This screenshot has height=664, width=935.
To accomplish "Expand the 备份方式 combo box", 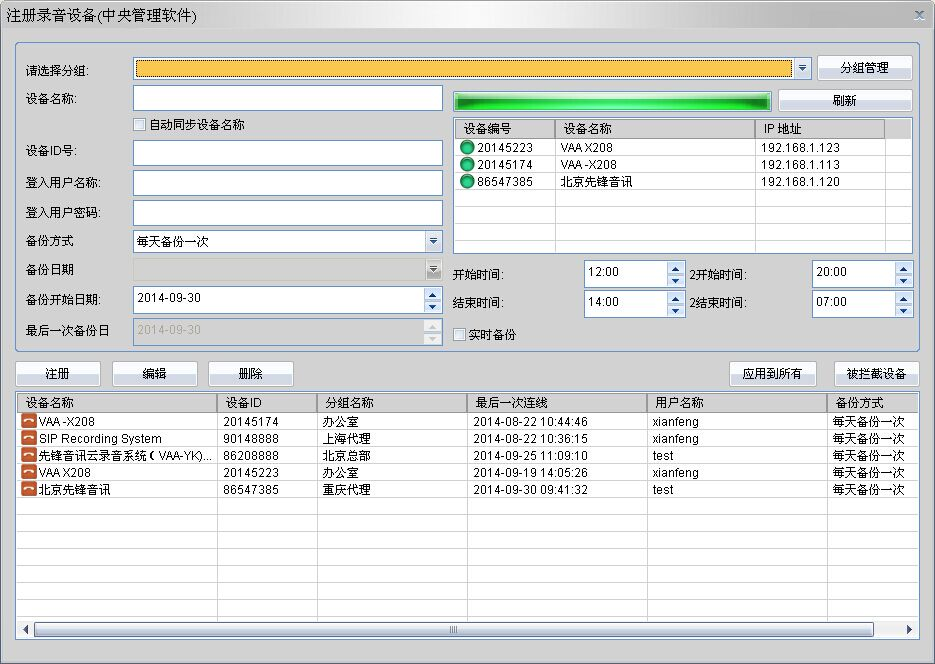I will [x=433, y=242].
